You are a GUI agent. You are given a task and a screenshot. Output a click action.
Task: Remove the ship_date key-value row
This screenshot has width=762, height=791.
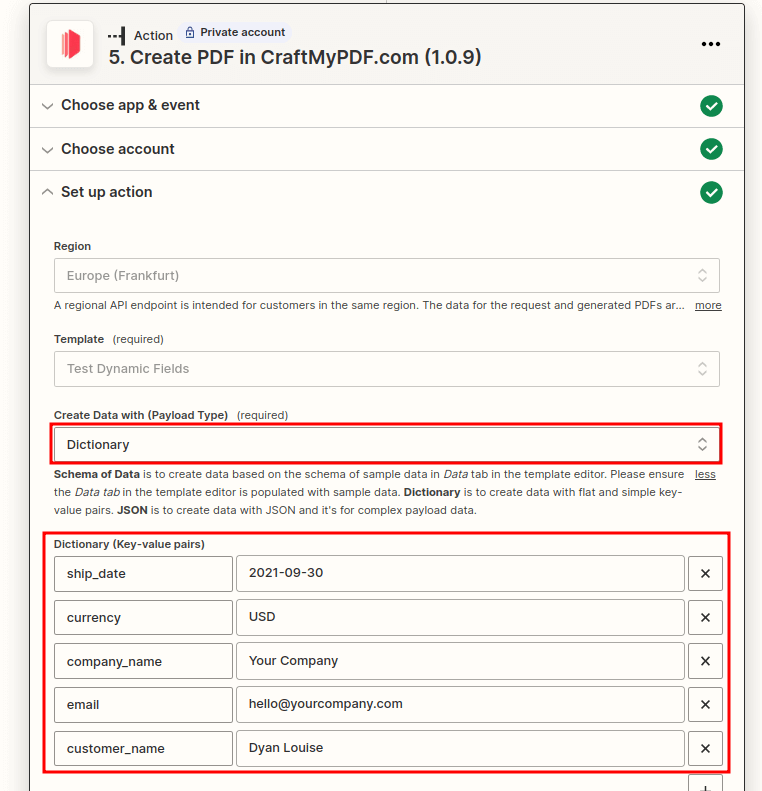pyautogui.click(x=705, y=574)
